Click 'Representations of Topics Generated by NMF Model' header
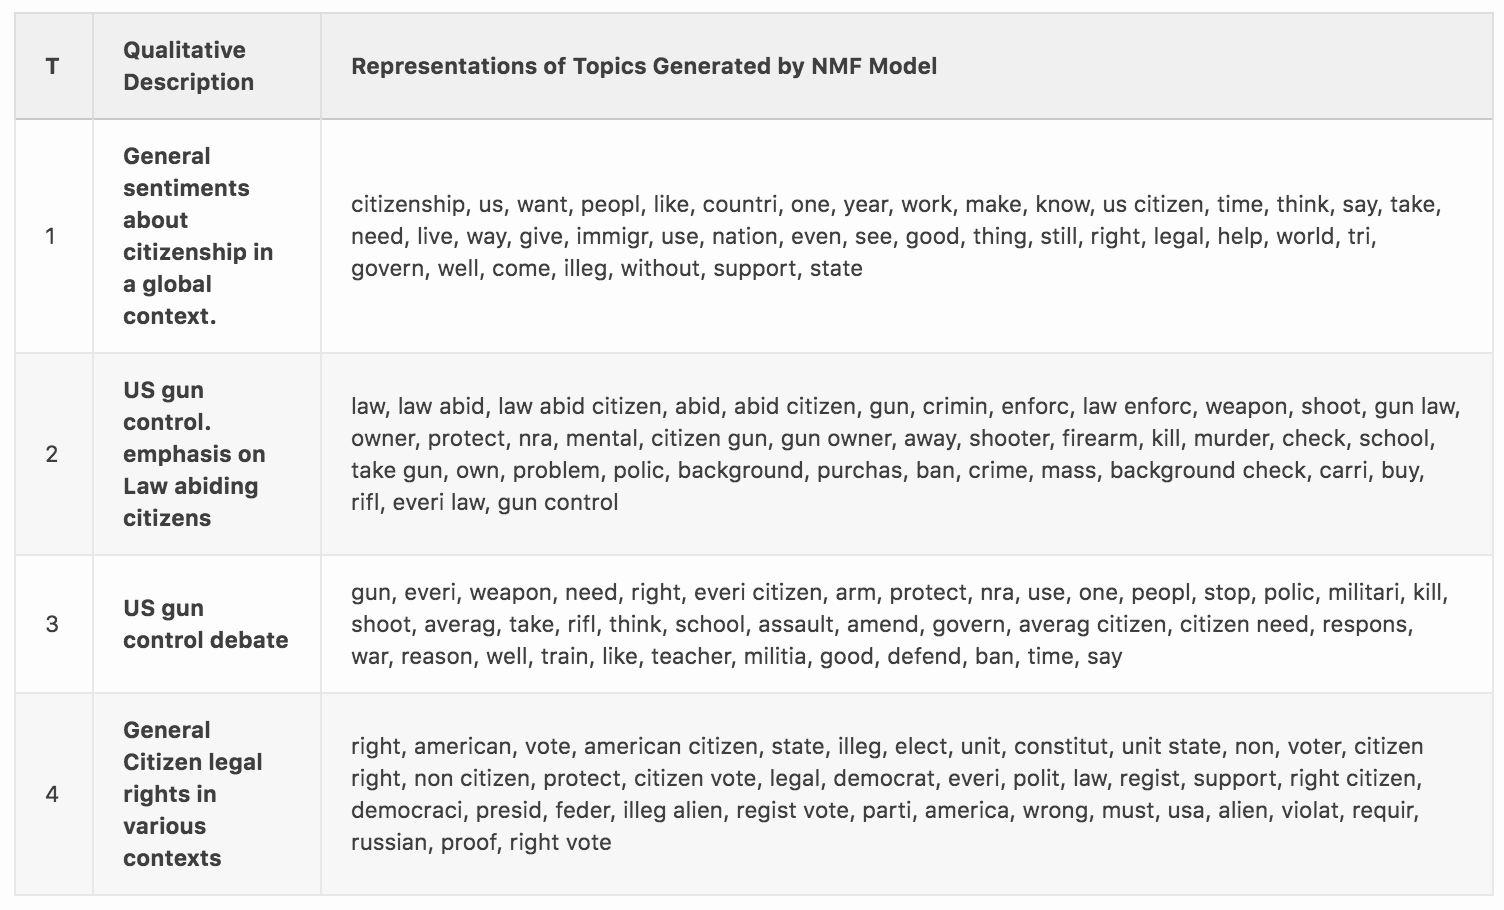Screen dimensions: 1504x910 644,66
